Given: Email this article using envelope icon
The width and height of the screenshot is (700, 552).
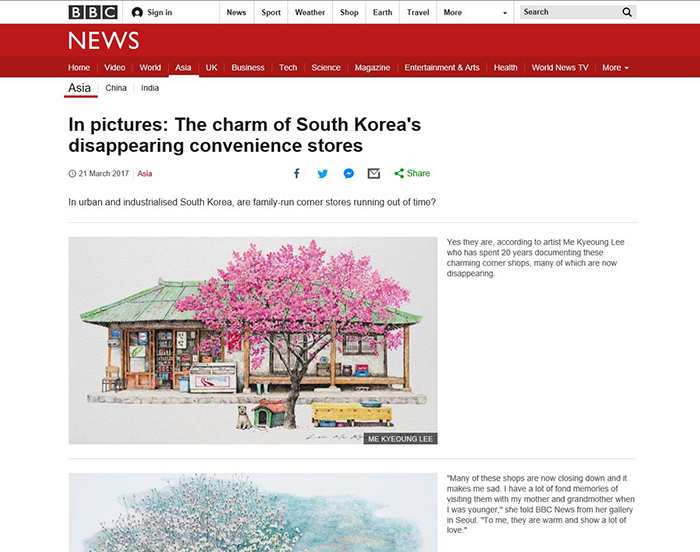Looking at the screenshot, I should (374, 173).
